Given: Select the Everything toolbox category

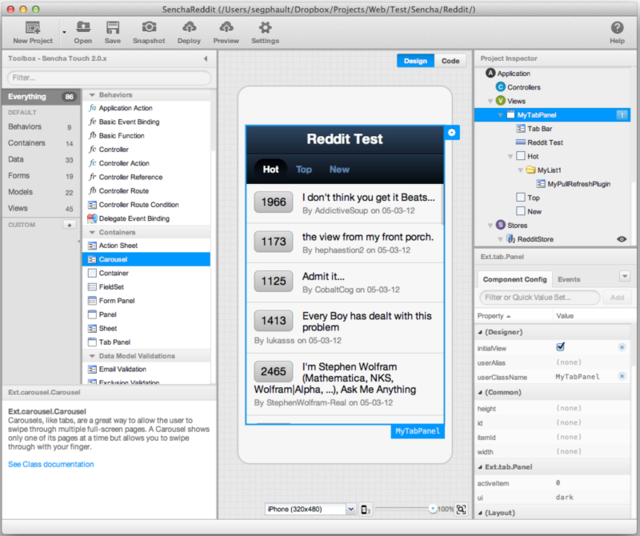Looking at the screenshot, I should tap(40, 97).
